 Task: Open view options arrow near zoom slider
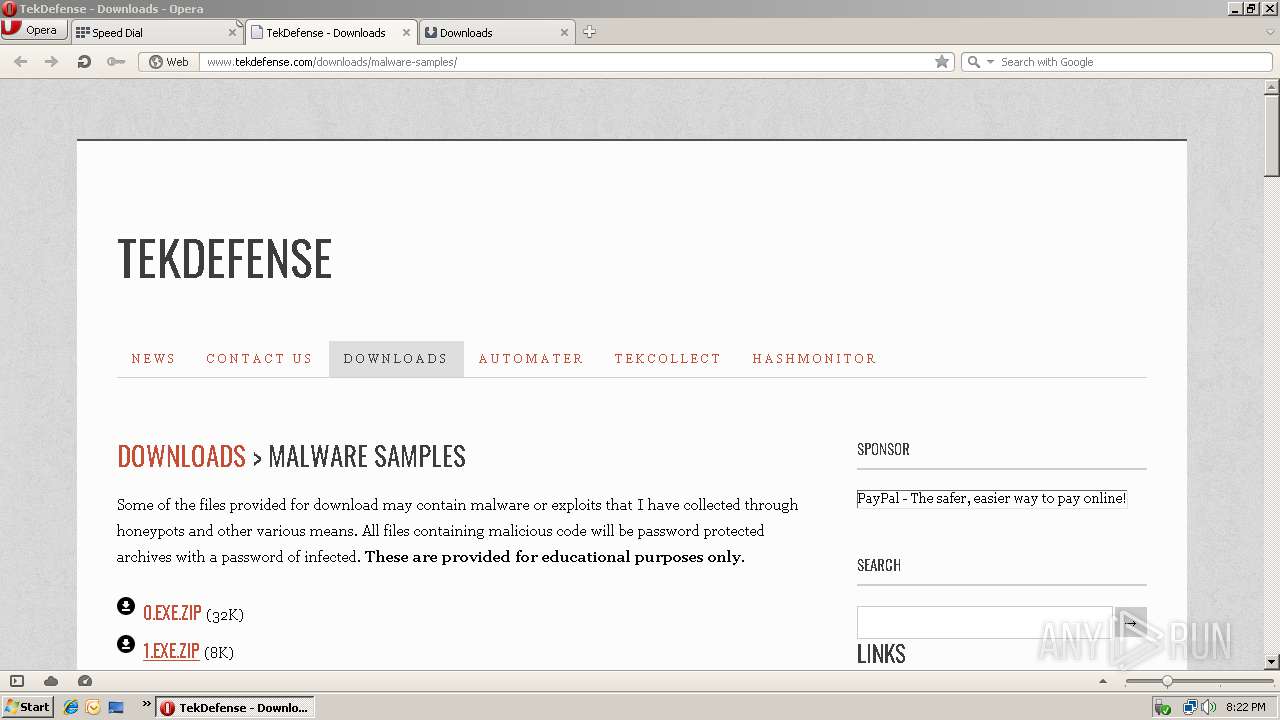point(1103,681)
